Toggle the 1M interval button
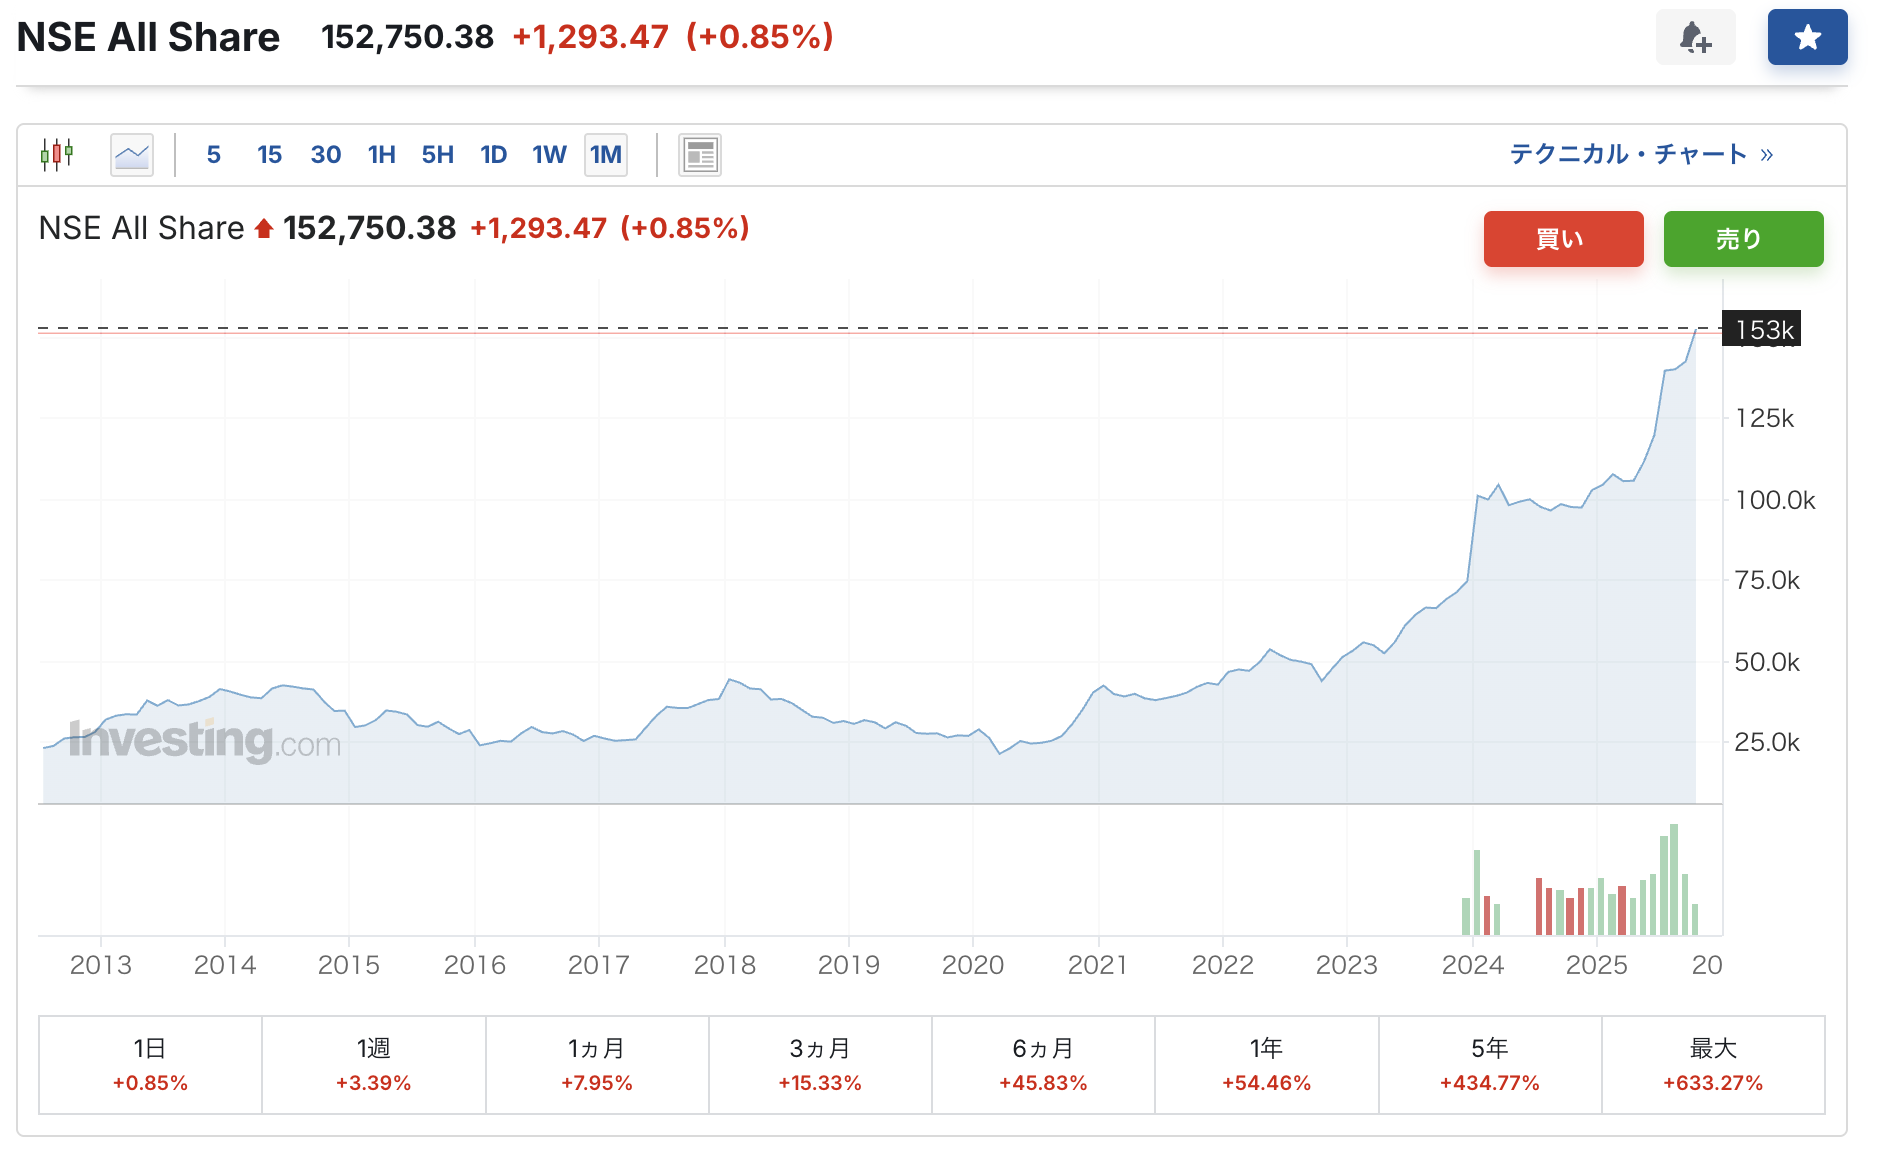Screen dimensions: 1888x1170 606,155
